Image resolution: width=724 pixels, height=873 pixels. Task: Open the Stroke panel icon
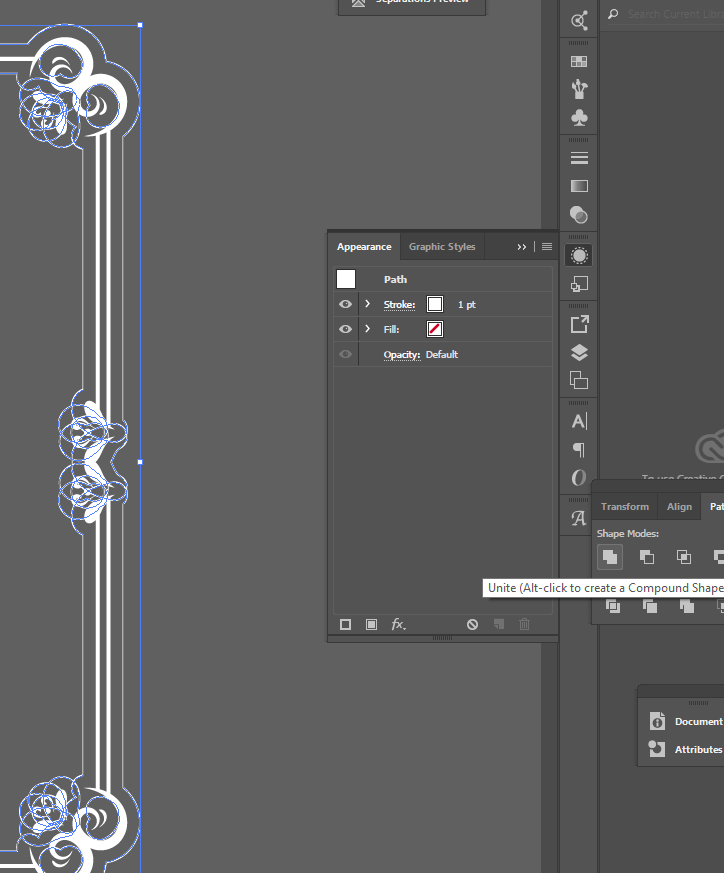tap(579, 158)
